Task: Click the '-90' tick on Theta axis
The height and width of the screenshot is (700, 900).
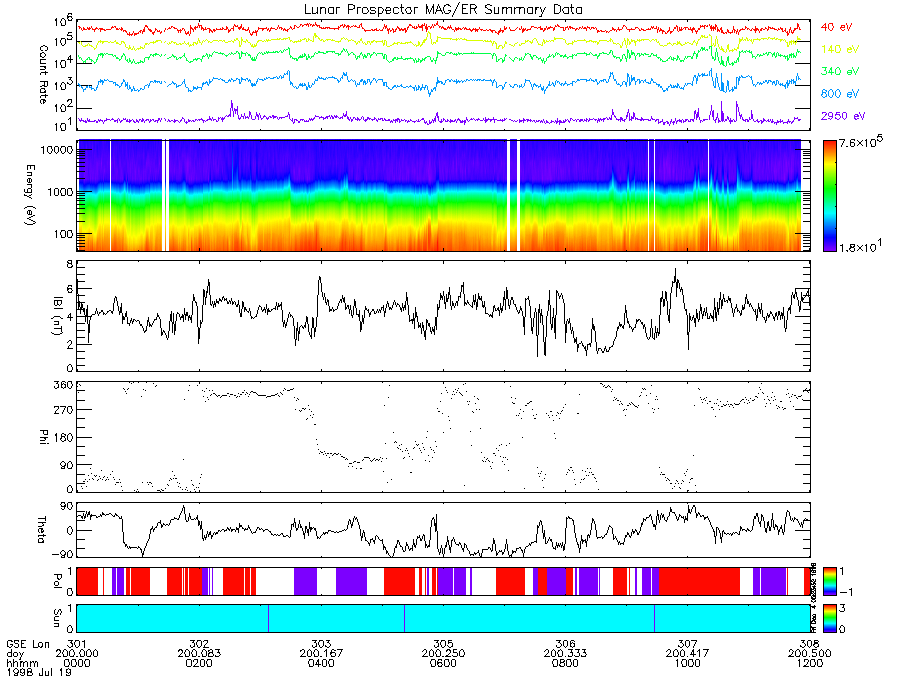Action: [x=63, y=554]
